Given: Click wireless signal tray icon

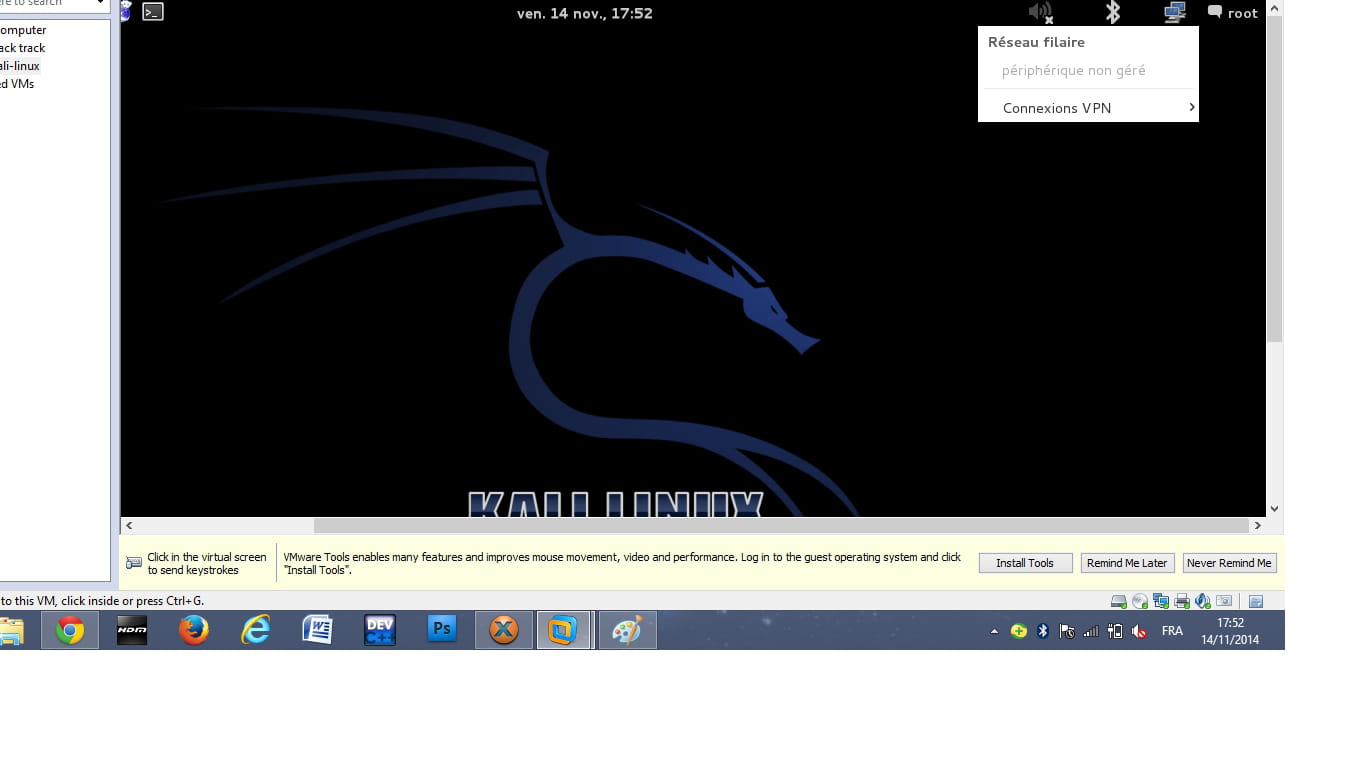Looking at the screenshot, I should pos(1091,631).
